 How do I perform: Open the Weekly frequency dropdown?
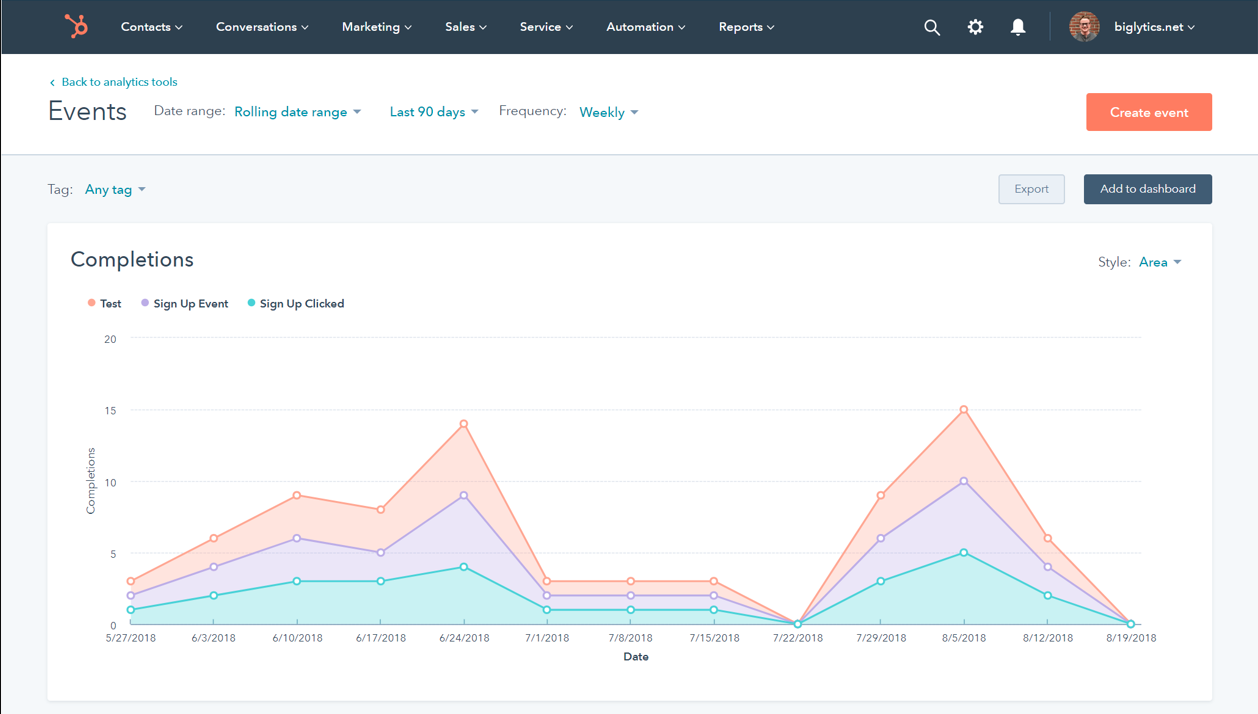coord(608,112)
